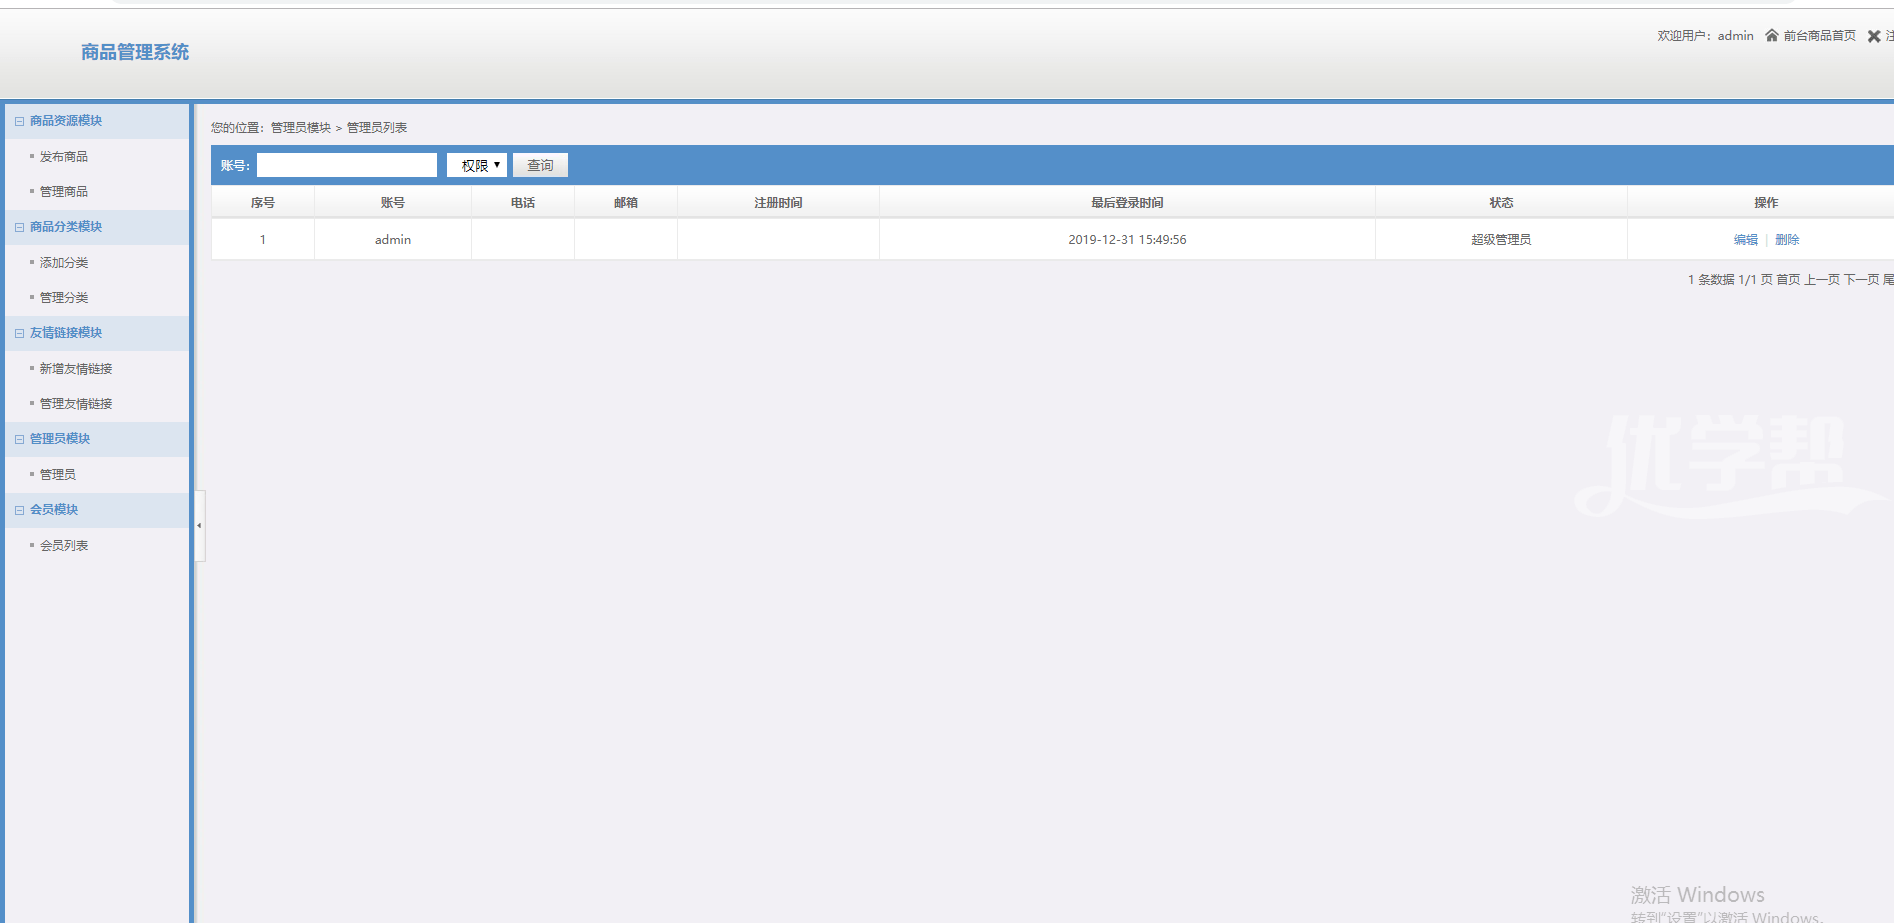Collapse the 商品分类模块 section
This screenshot has width=1894, height=923.
[19, 227]
